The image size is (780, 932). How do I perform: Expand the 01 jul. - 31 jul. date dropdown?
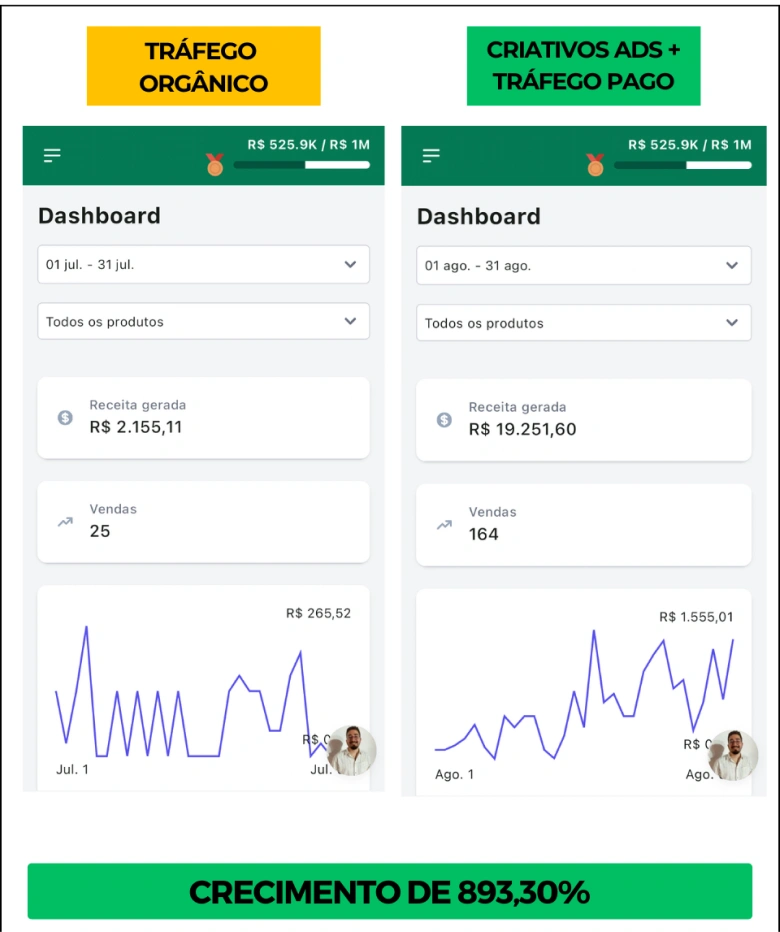(x=203, y=265)
